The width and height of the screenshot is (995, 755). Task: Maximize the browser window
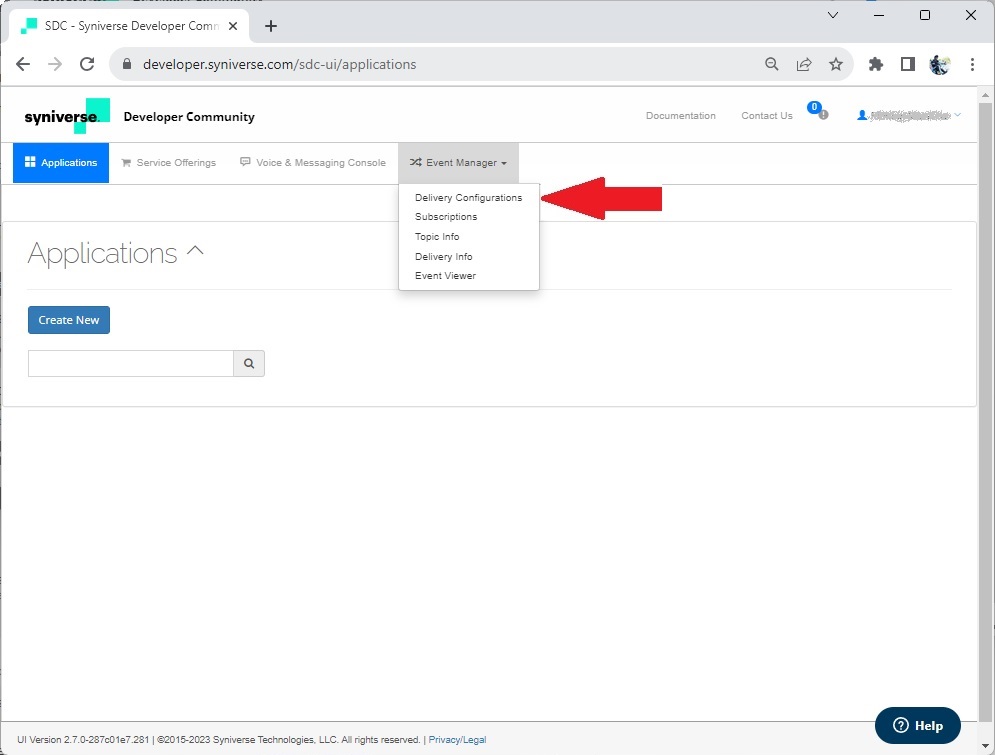click(x=925, y=15)
